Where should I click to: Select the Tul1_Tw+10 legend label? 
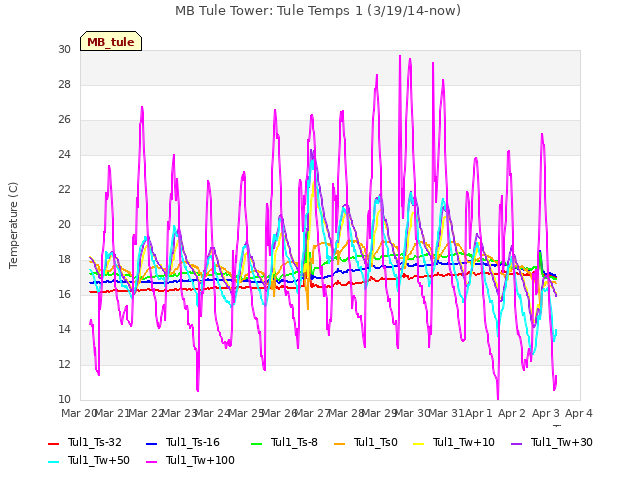pos(464,442)
